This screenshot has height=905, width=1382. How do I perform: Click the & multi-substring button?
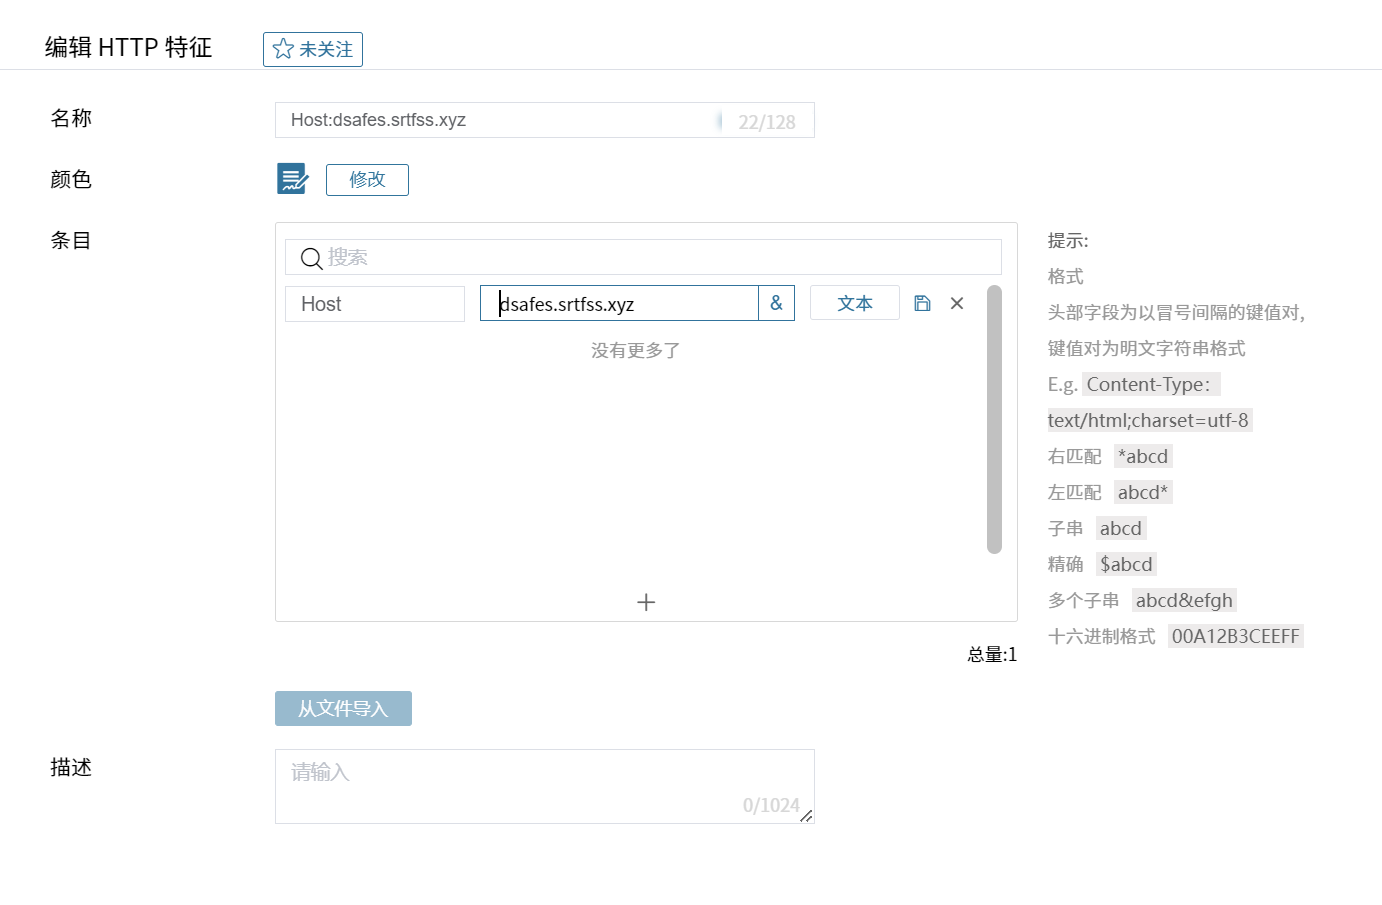coord(776,303)
